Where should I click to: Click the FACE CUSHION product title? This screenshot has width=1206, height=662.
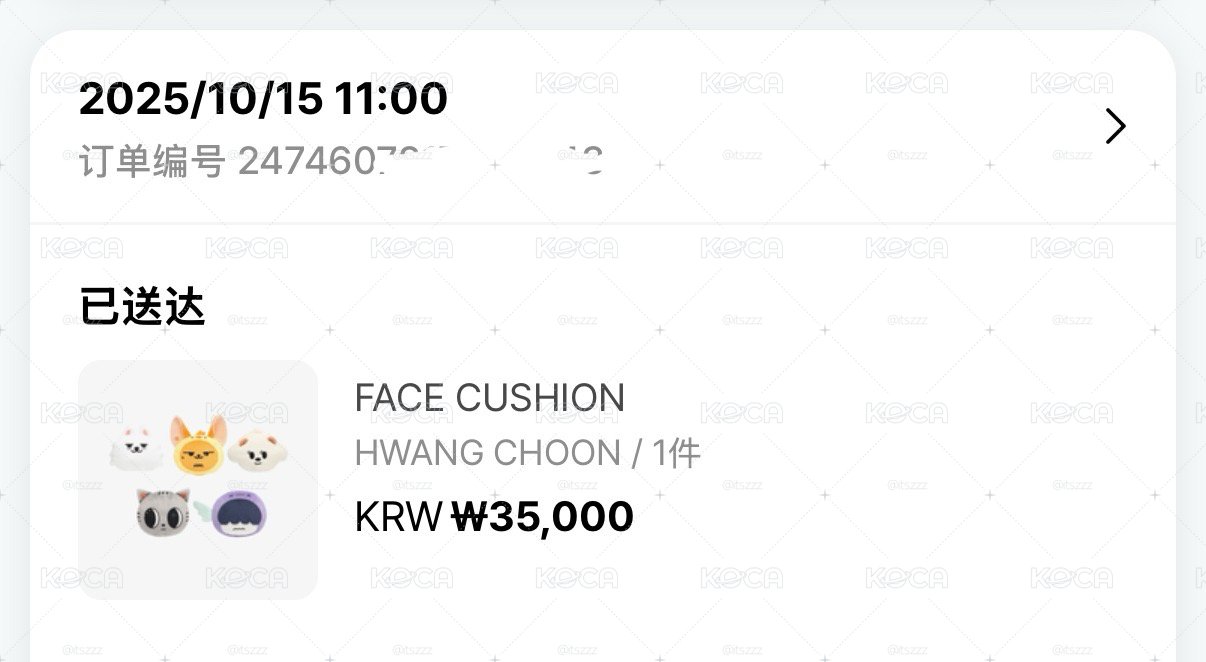(x=490, y=398)
